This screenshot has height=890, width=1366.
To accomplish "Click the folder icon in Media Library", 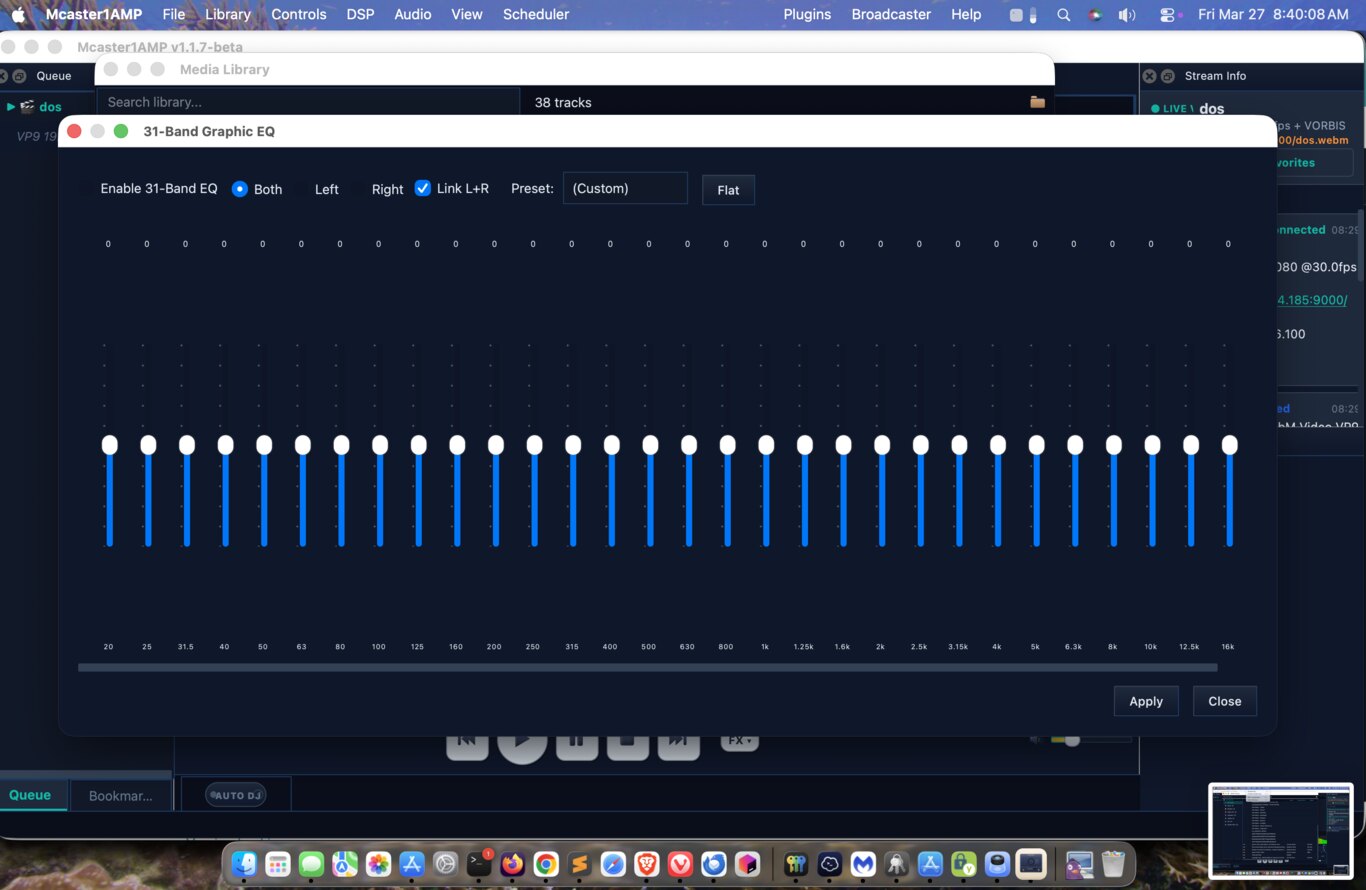I will pyautogui.click(x=1037, y=102).
